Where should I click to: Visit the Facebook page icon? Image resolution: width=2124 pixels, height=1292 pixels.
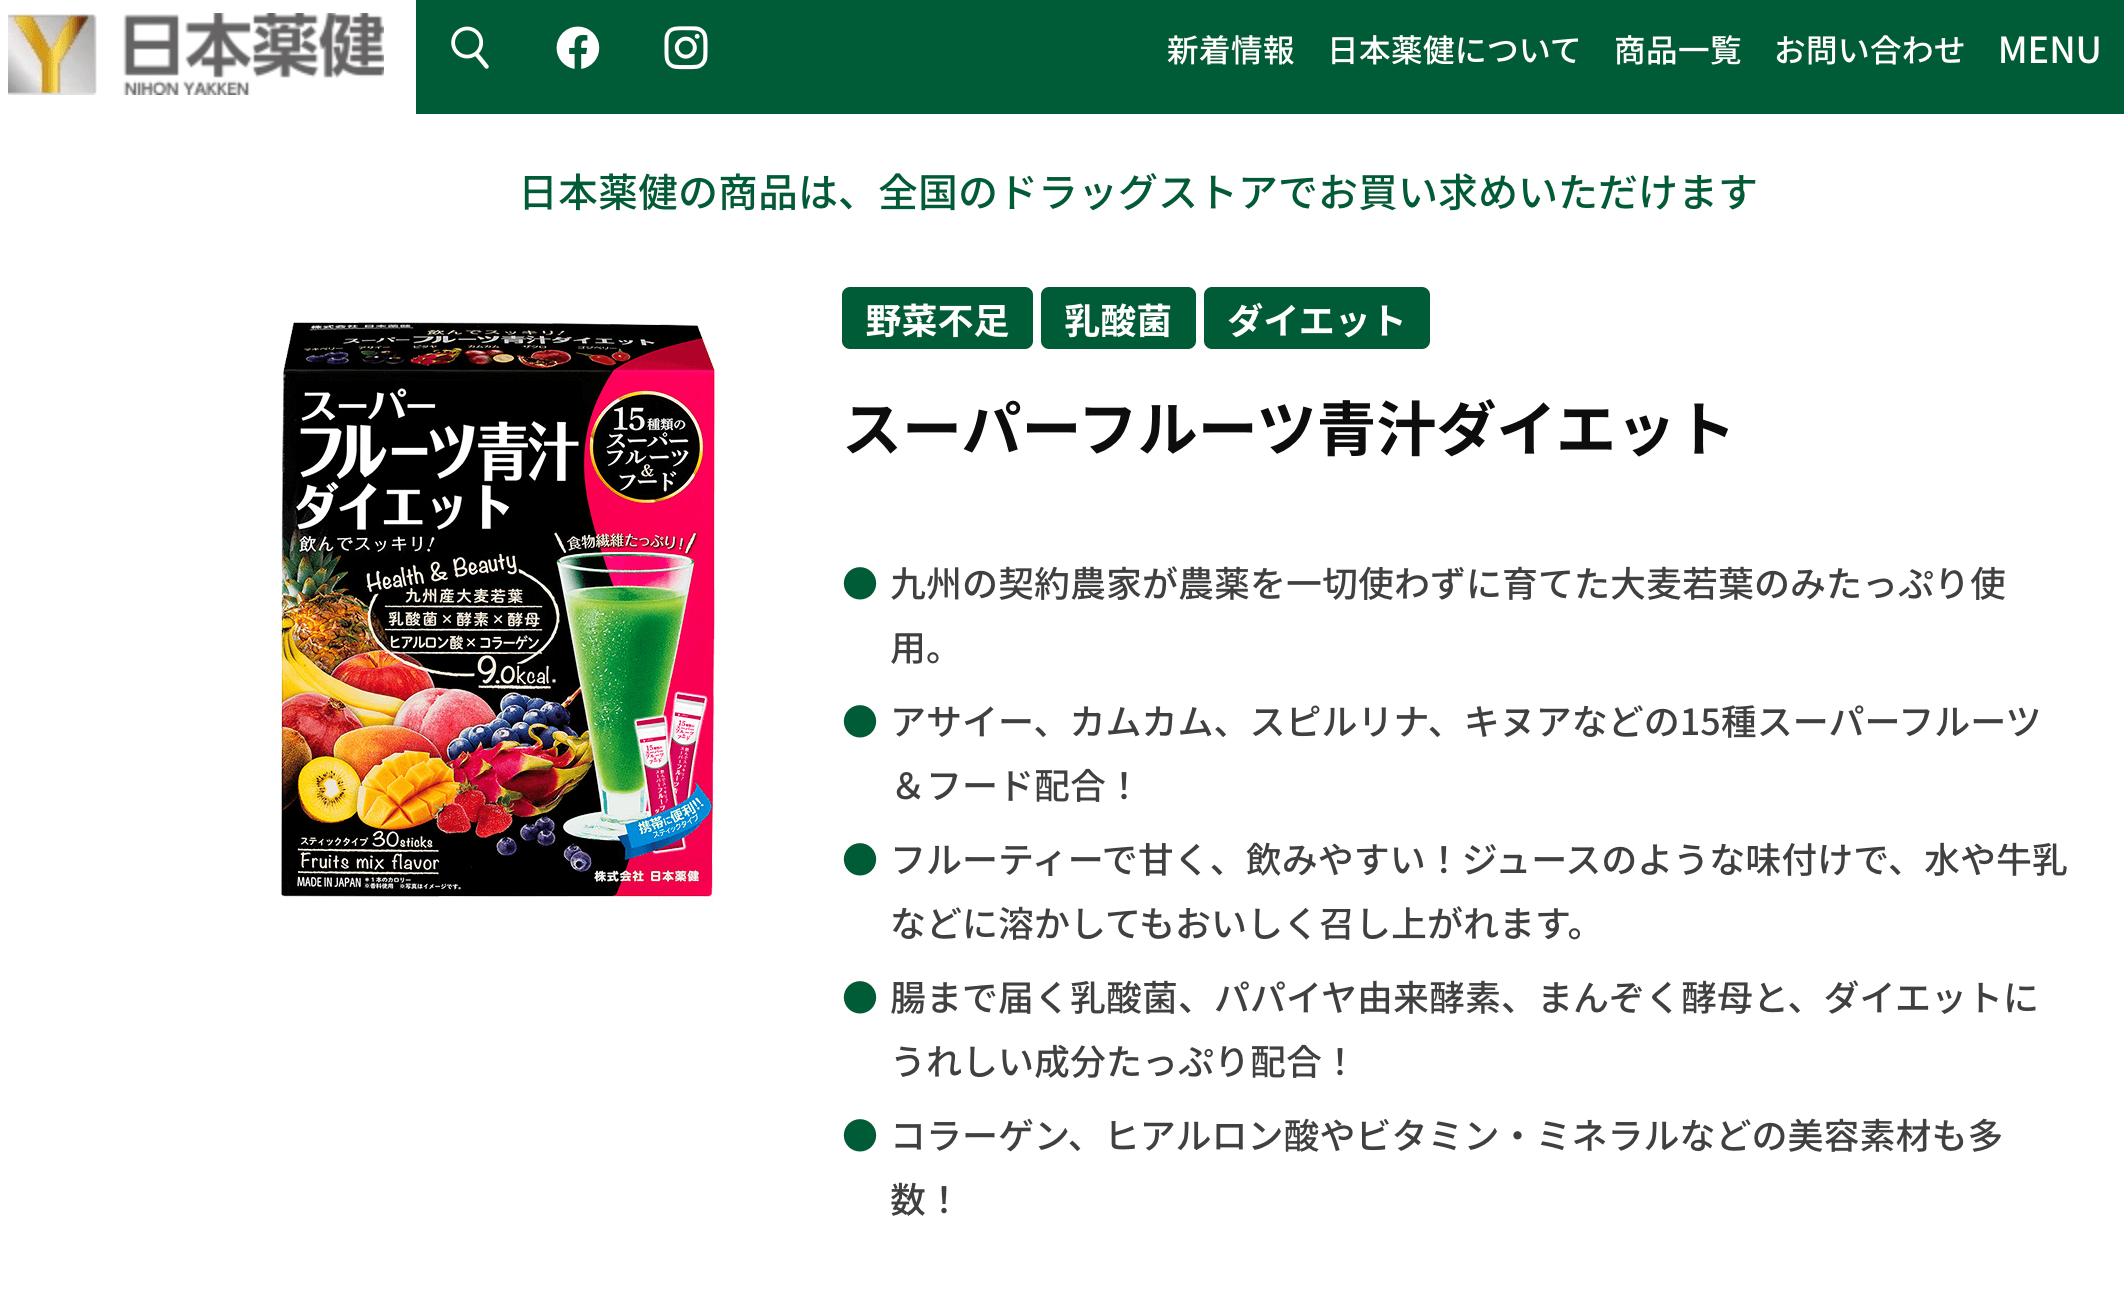click(x=578, y=48)
